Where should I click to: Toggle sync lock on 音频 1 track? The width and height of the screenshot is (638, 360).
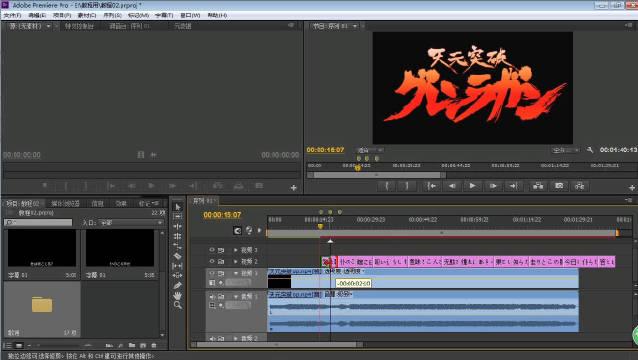[221, 297]
